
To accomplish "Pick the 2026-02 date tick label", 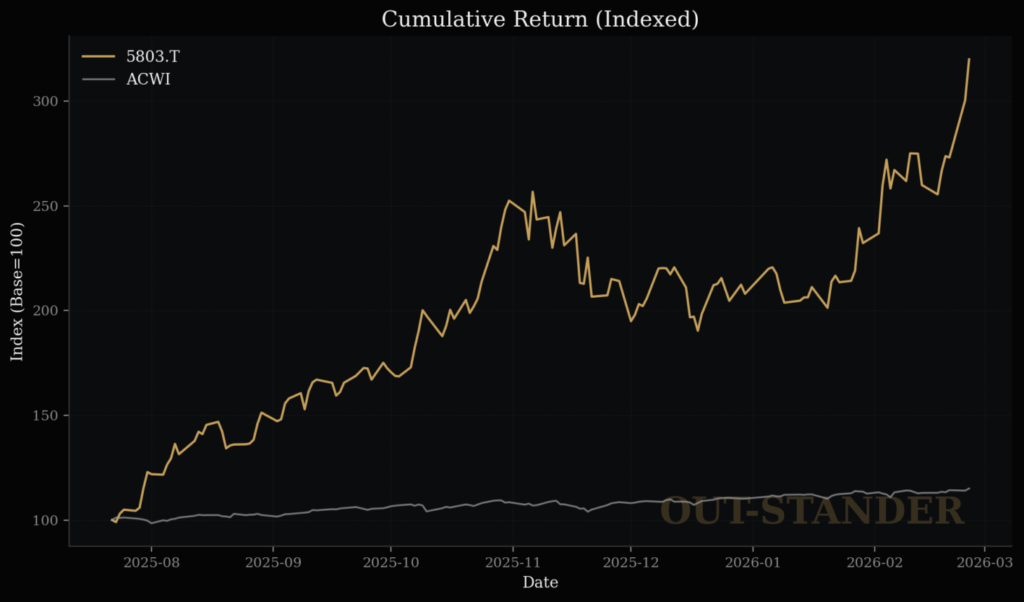I will pos(875,561).
